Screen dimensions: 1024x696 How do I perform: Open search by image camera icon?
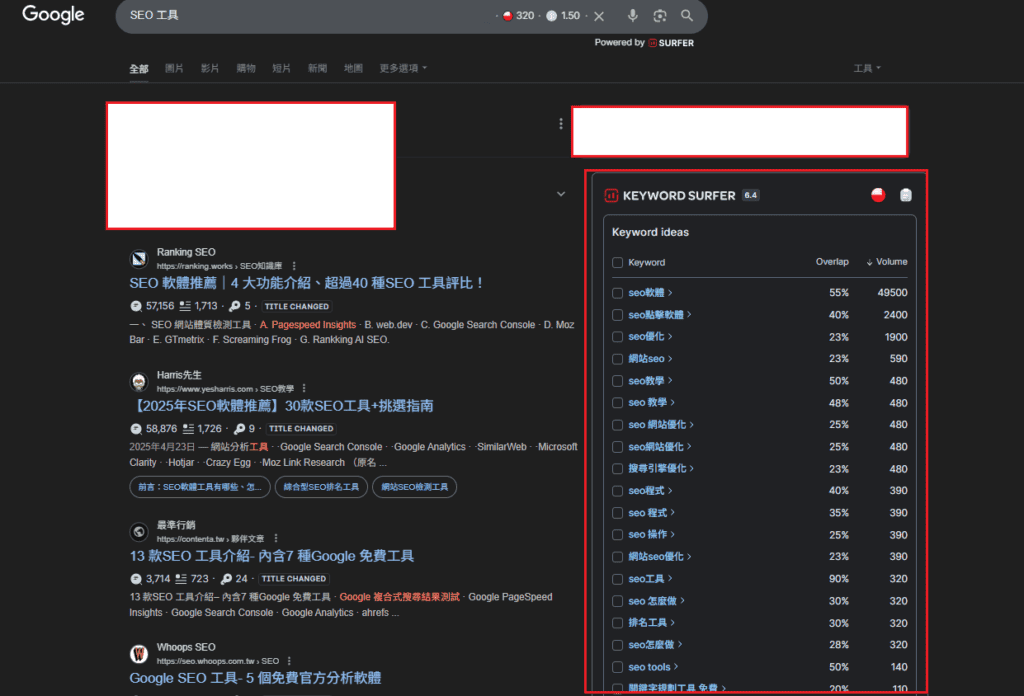click(660, 16)
